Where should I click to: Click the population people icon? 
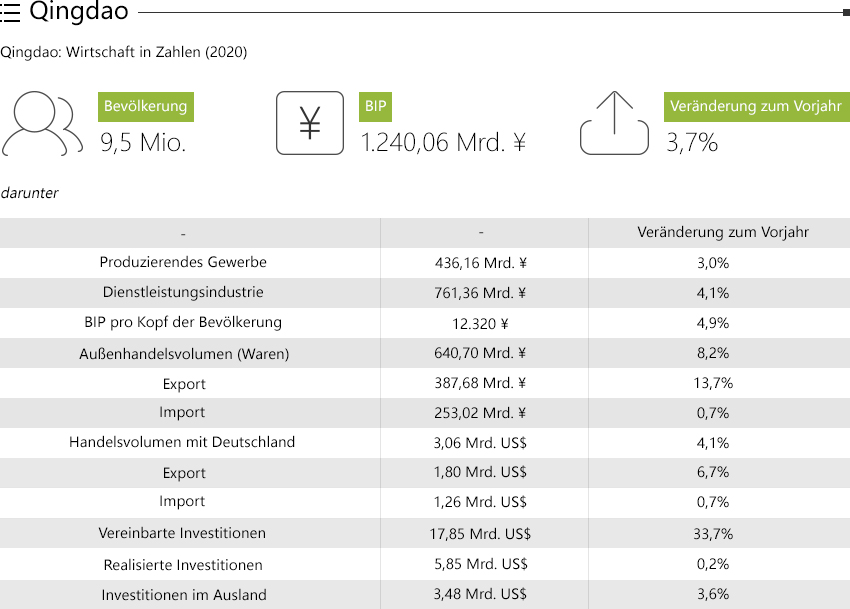42,124
